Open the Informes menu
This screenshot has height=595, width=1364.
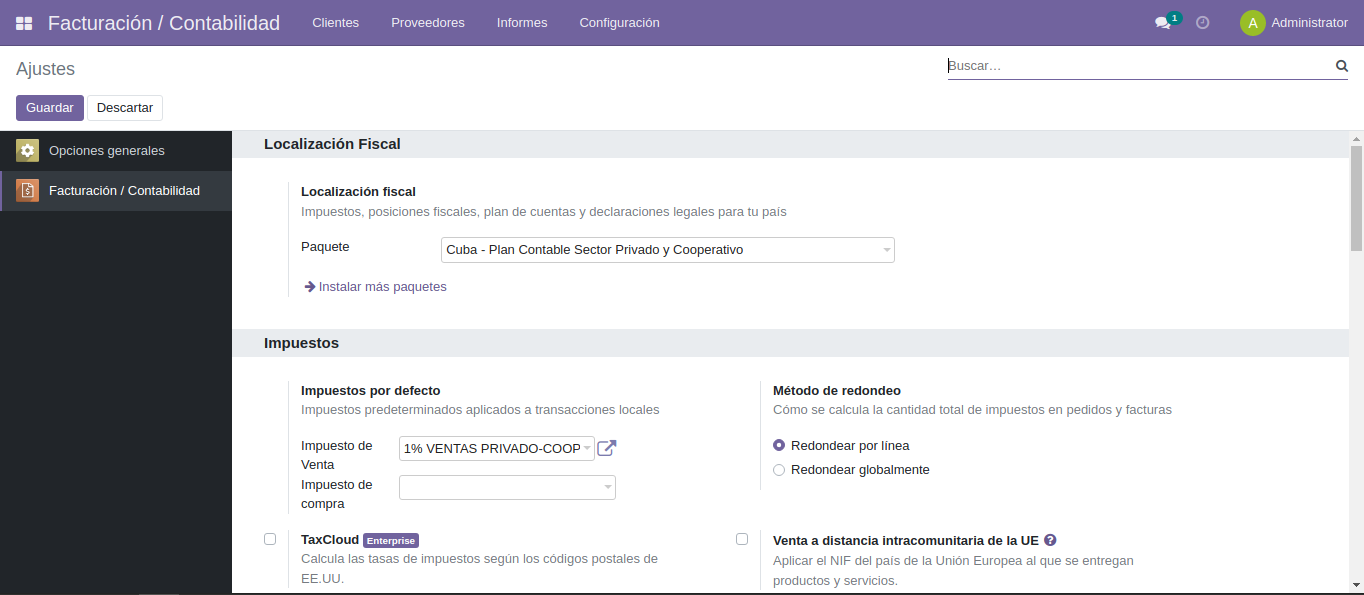[521, 22]
